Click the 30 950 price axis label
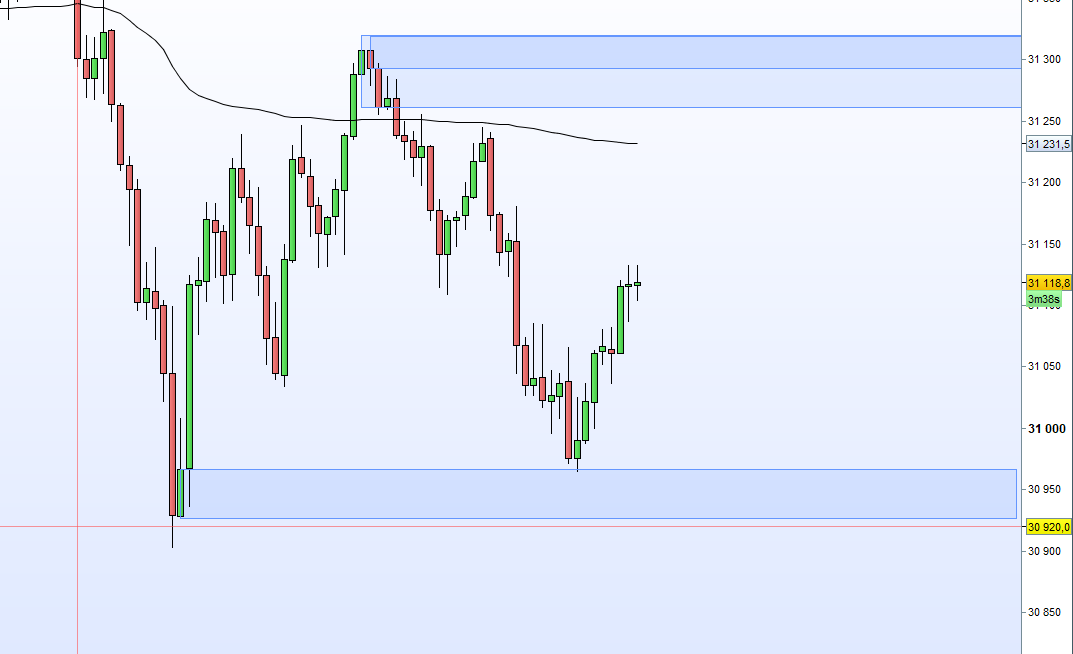This screenshot has height=654, width=1073. [x=1044, y=489]
